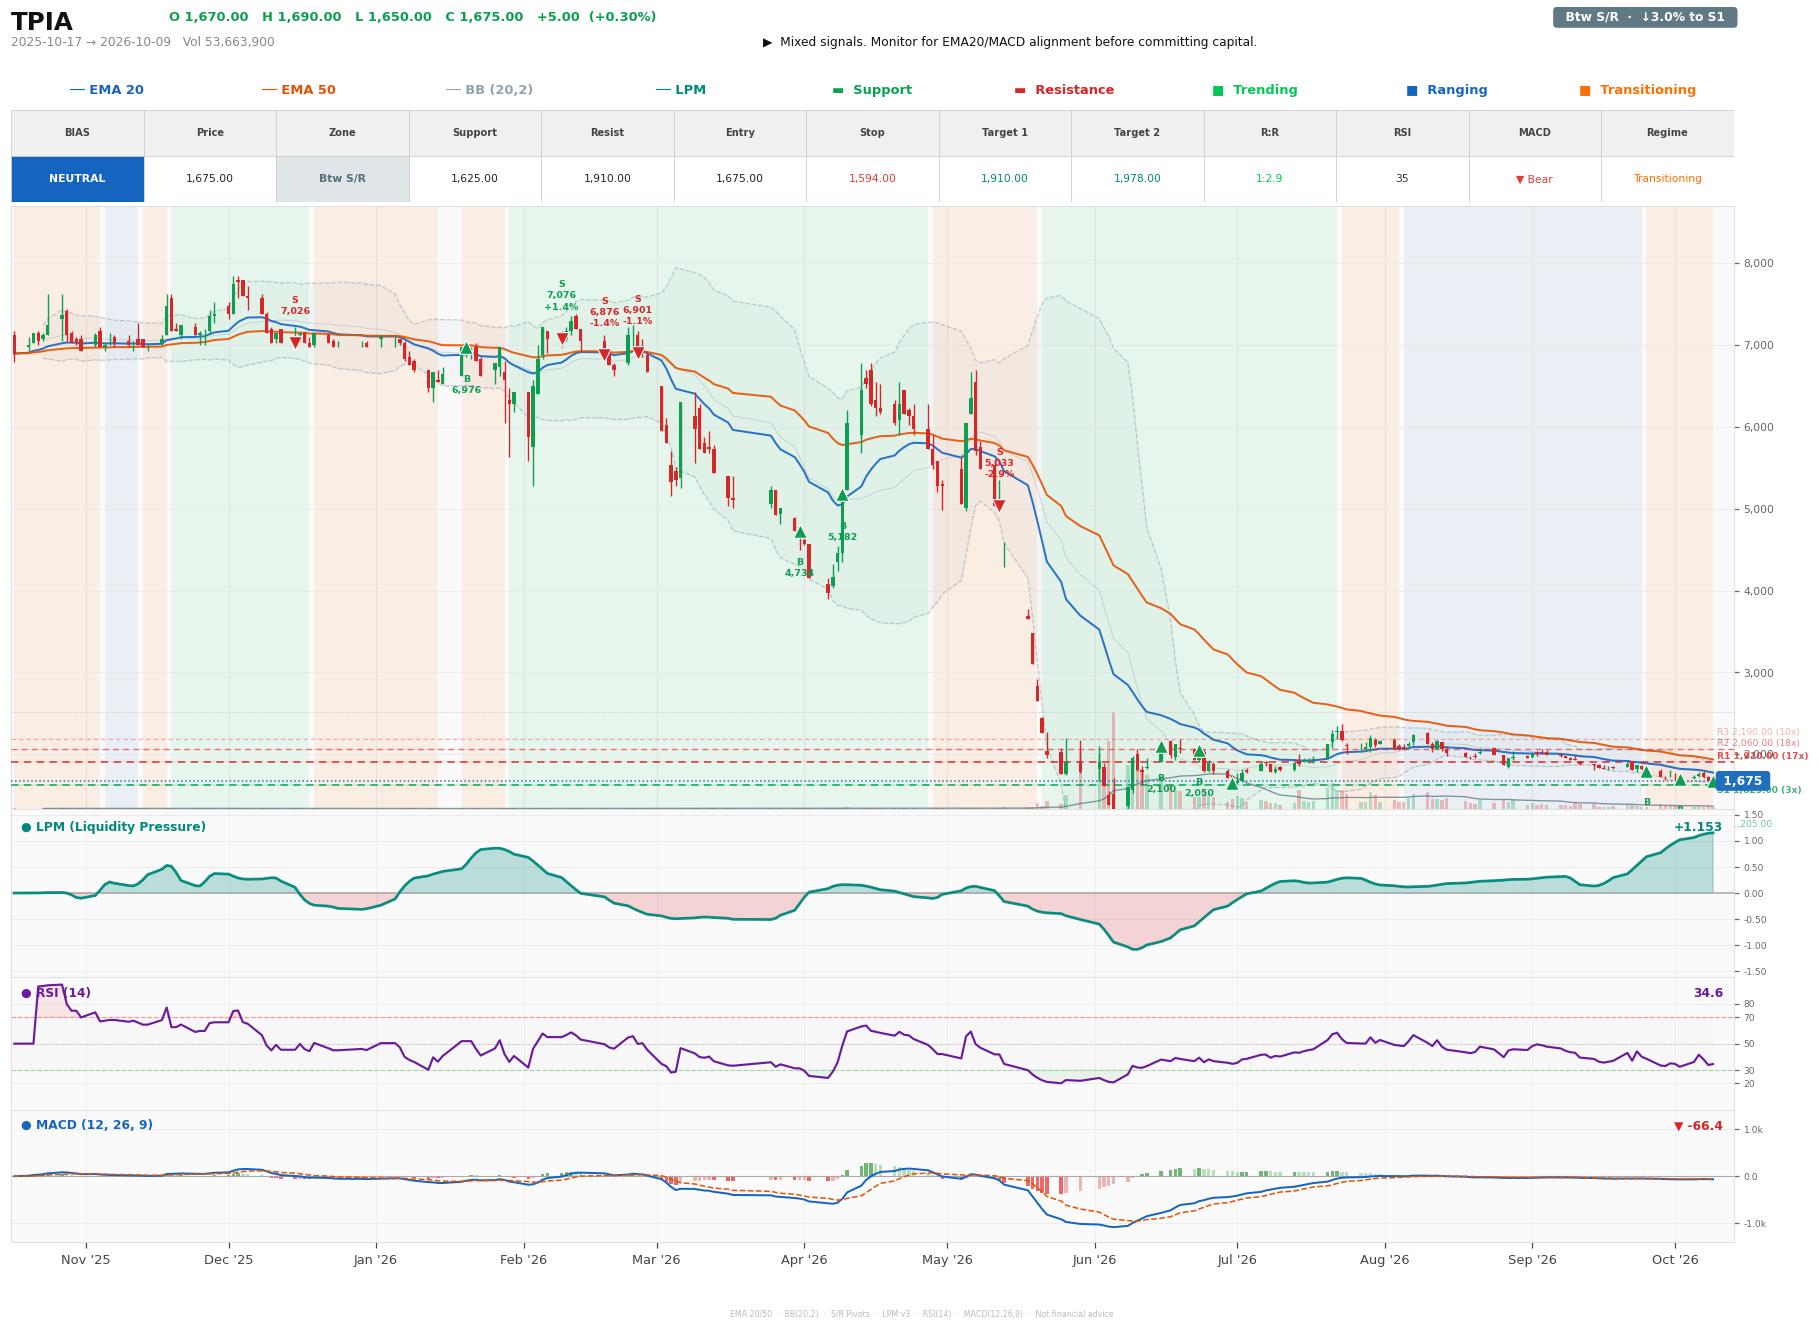
Task: Click the Oct '26 date axis label
Action: 1676,1260
